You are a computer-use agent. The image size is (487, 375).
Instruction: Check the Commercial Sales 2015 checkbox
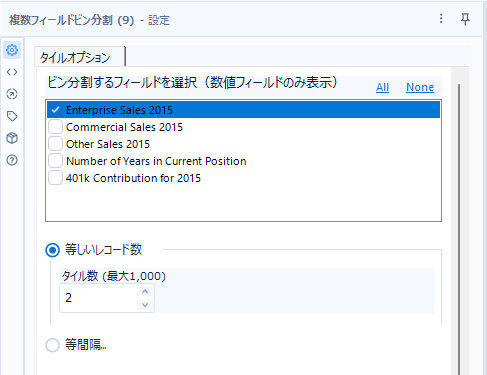click(x=55, y=127)
